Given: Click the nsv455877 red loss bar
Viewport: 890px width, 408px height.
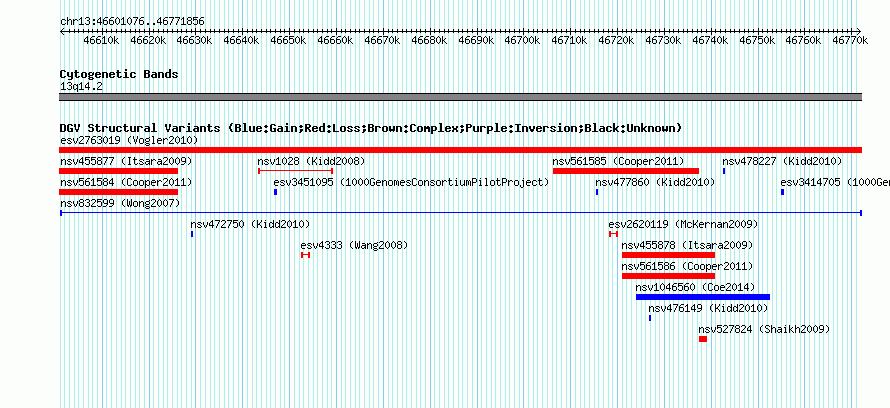Looking at the screenshot, I should 119,171.
